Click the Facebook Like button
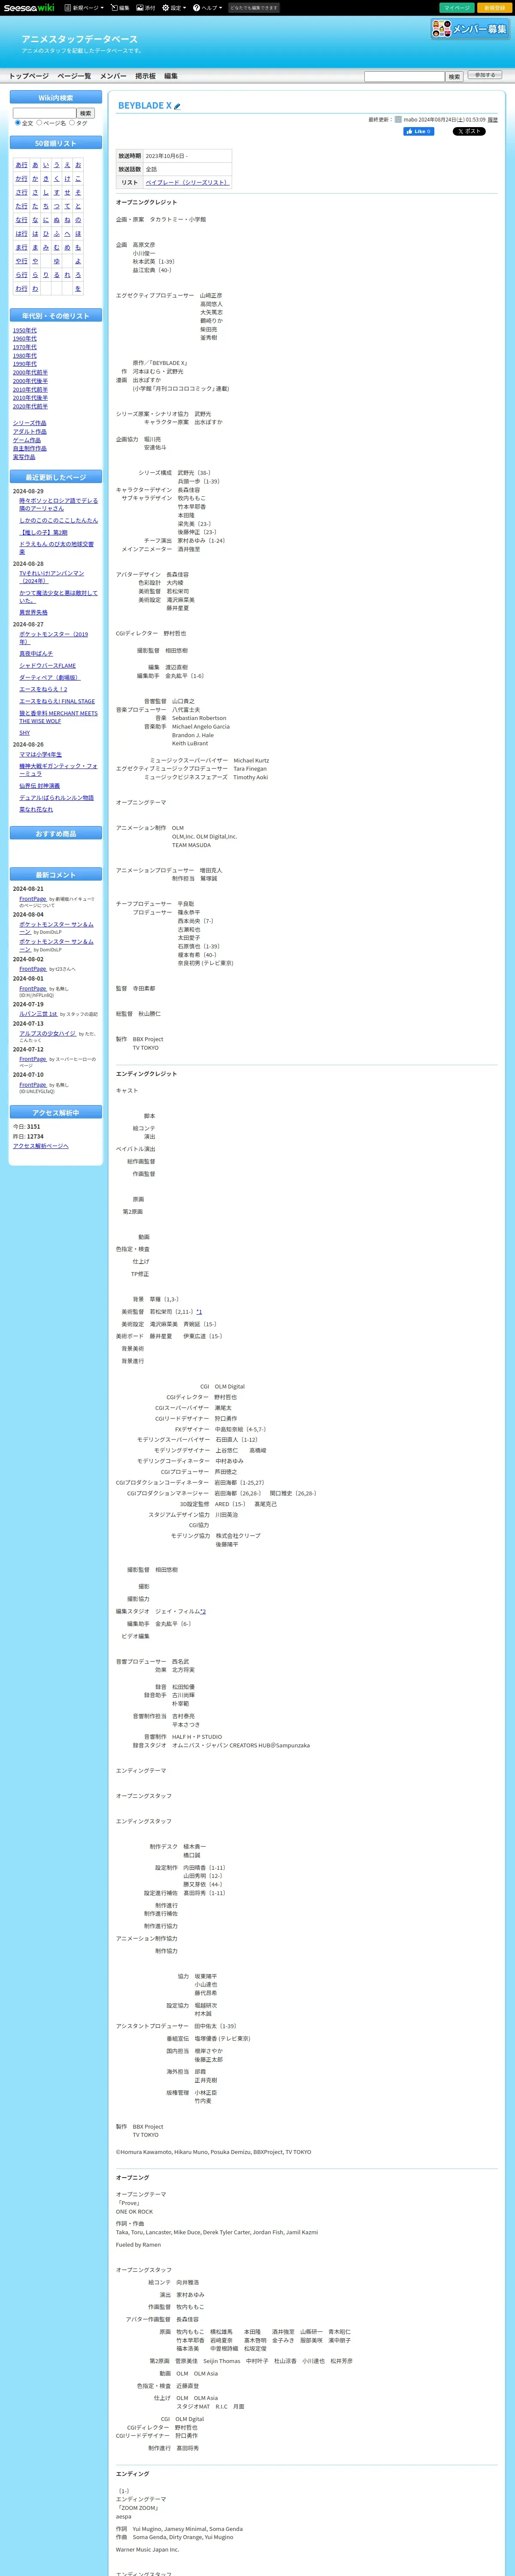Viewport: 515px width, 2576px height. [419, 131]
